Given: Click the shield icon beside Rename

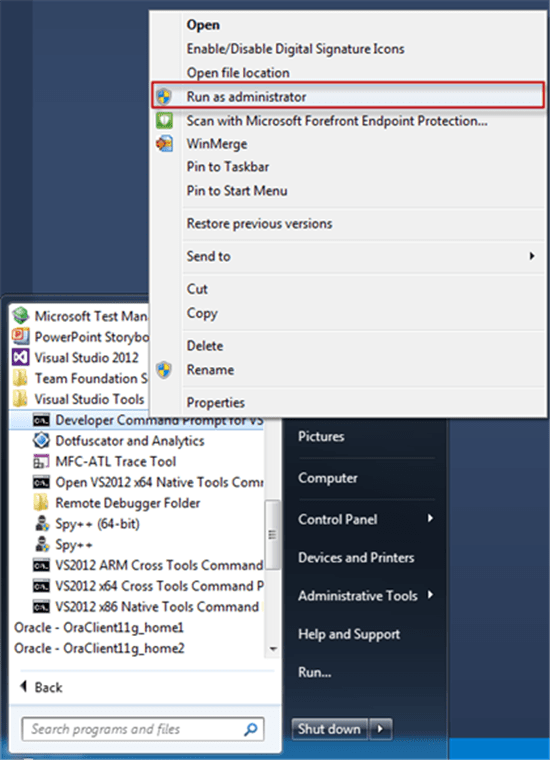Looking at the screenshot, I should point(164,370).
